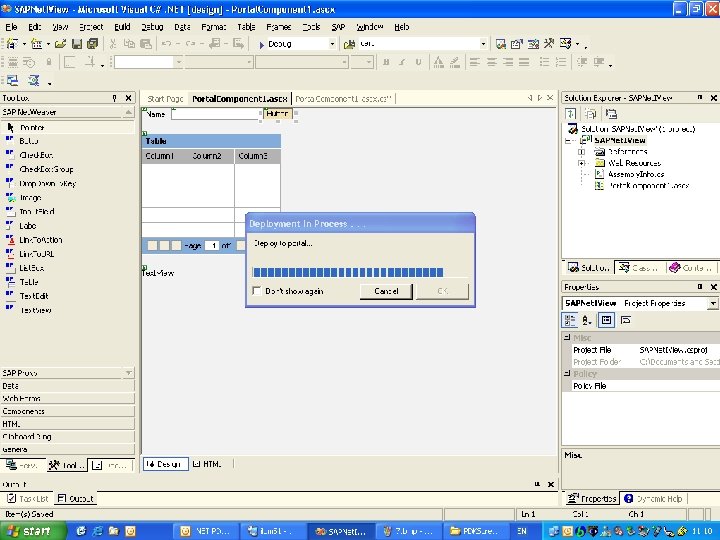Check the Don't show again checkbox

257,291
